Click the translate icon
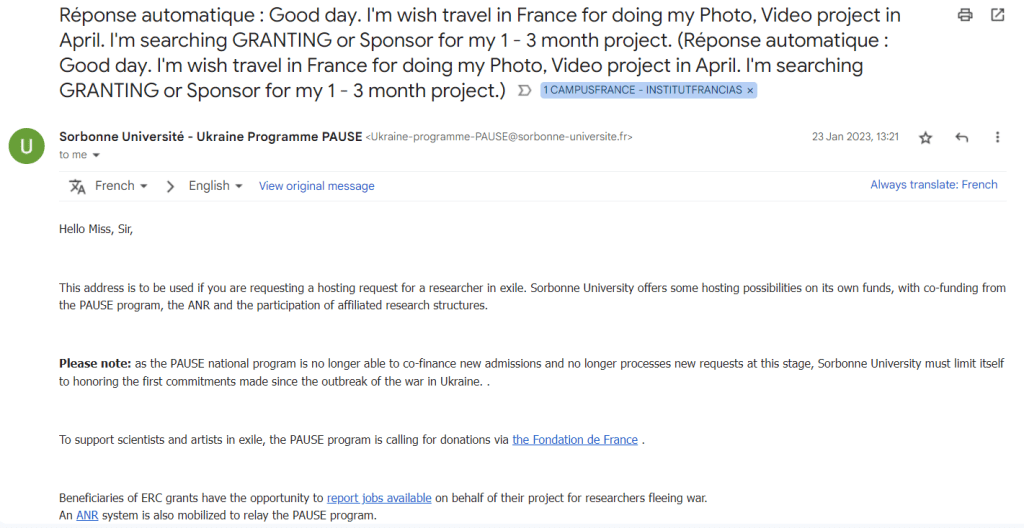The image size is (1024, 528). pos(77,186)
